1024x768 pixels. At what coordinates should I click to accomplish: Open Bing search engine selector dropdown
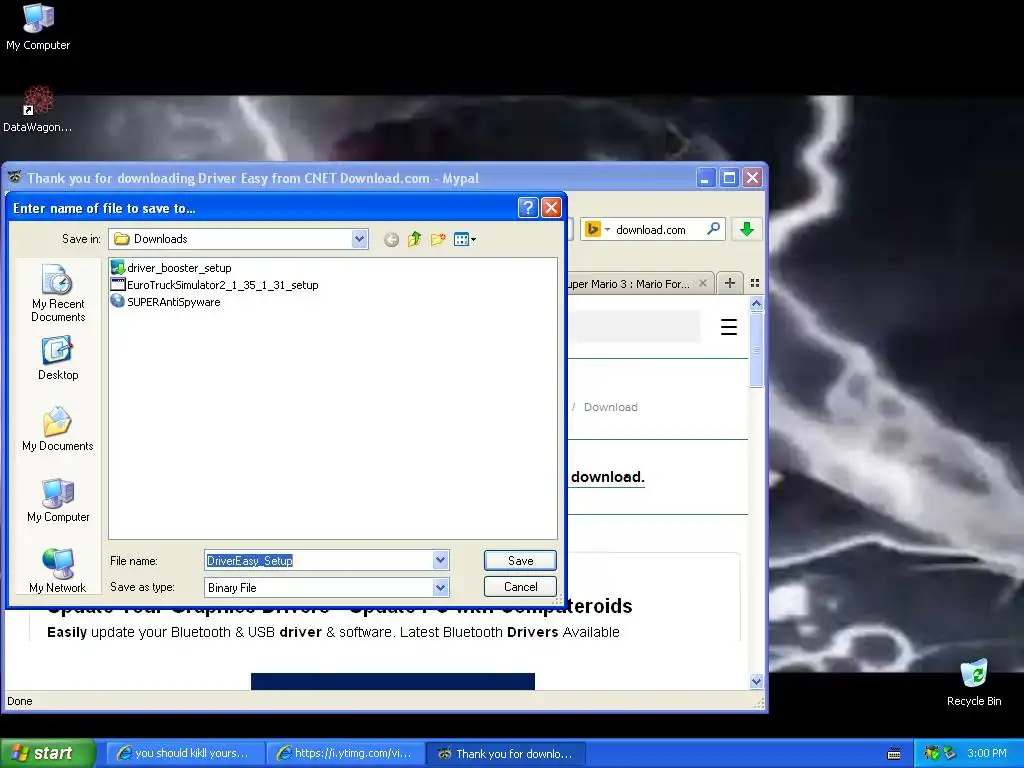click(598, 229)
